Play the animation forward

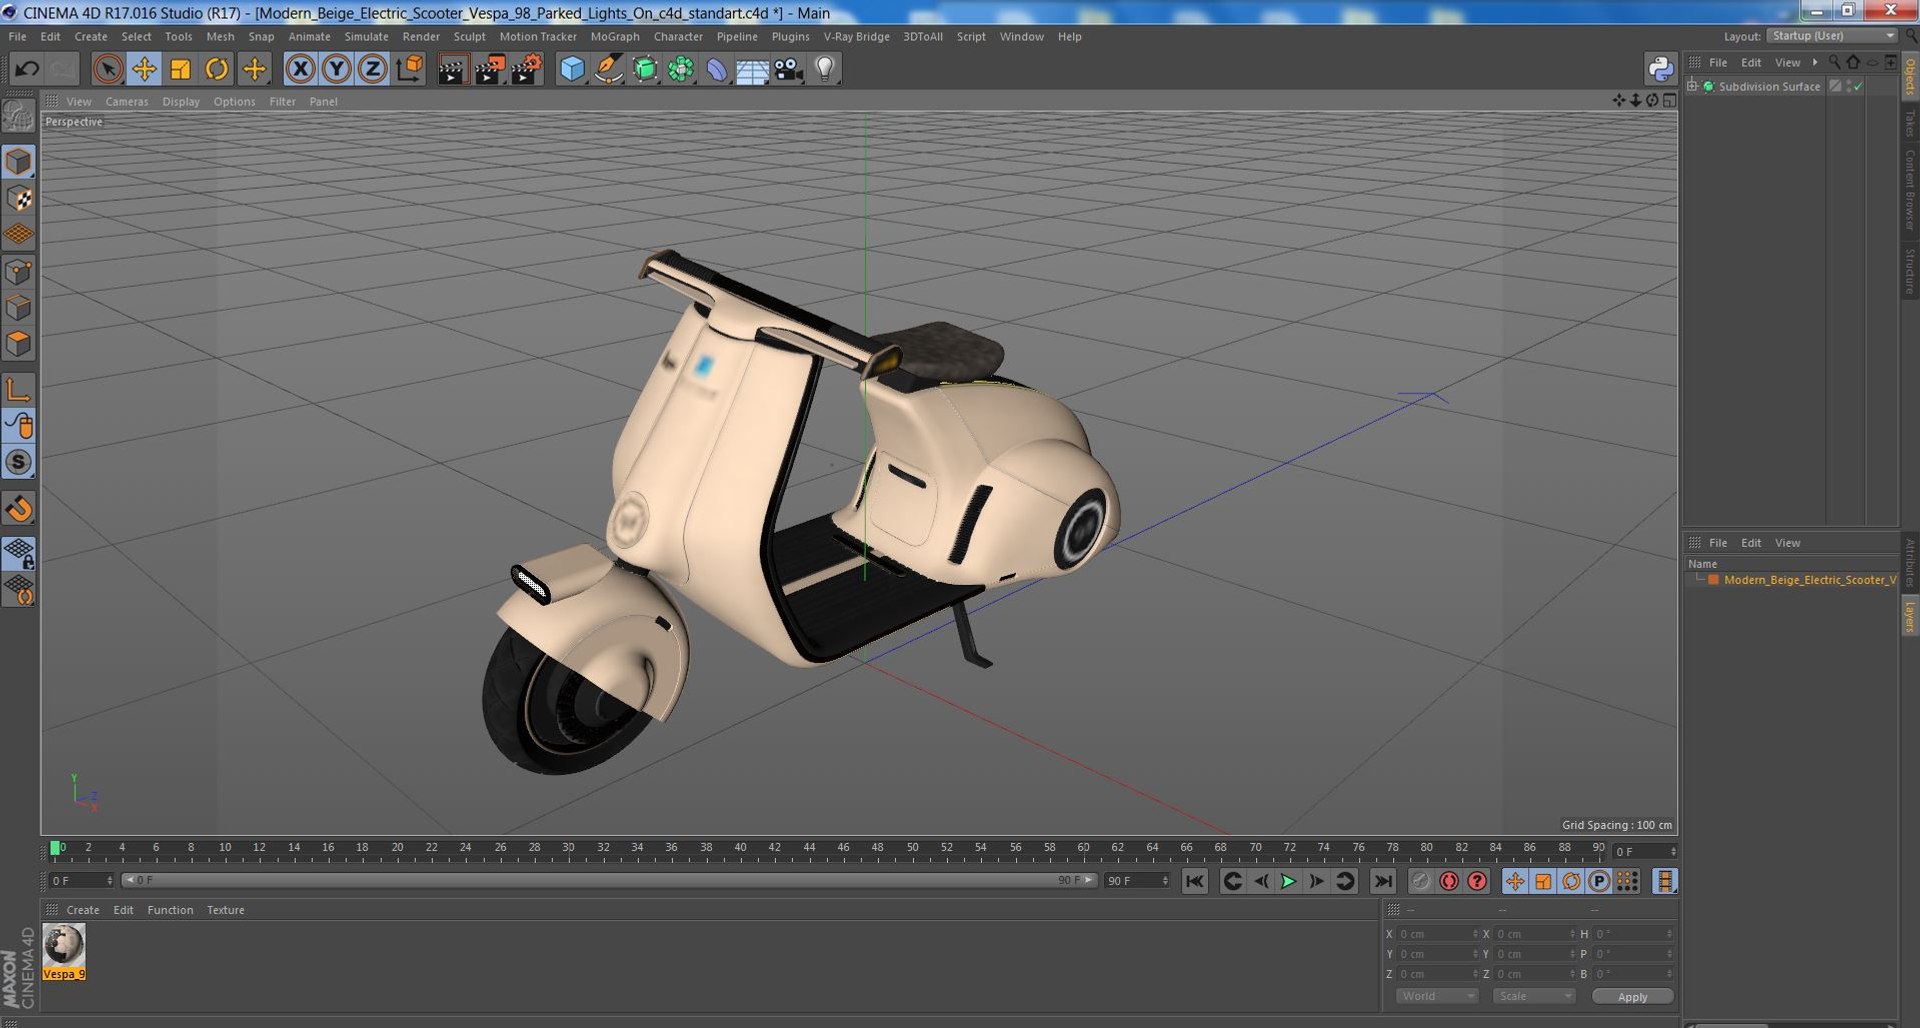[x=1288, y=881]
